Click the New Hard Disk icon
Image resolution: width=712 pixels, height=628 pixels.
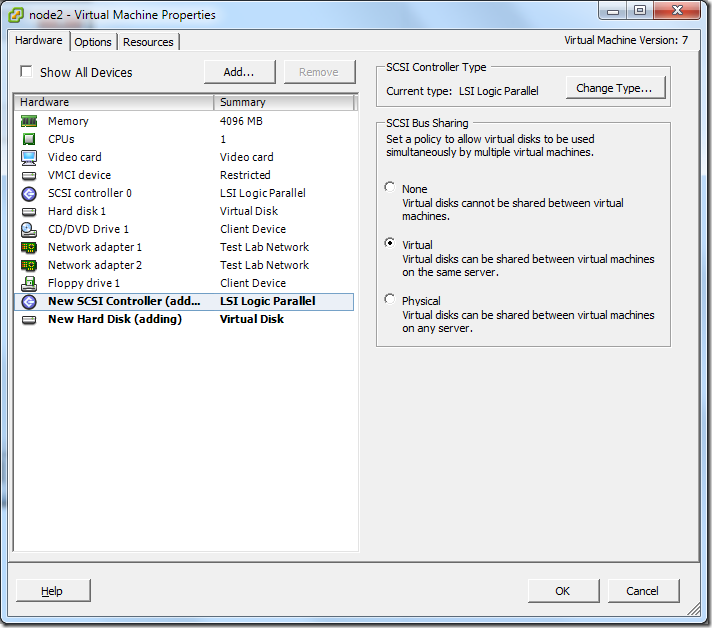29,320
